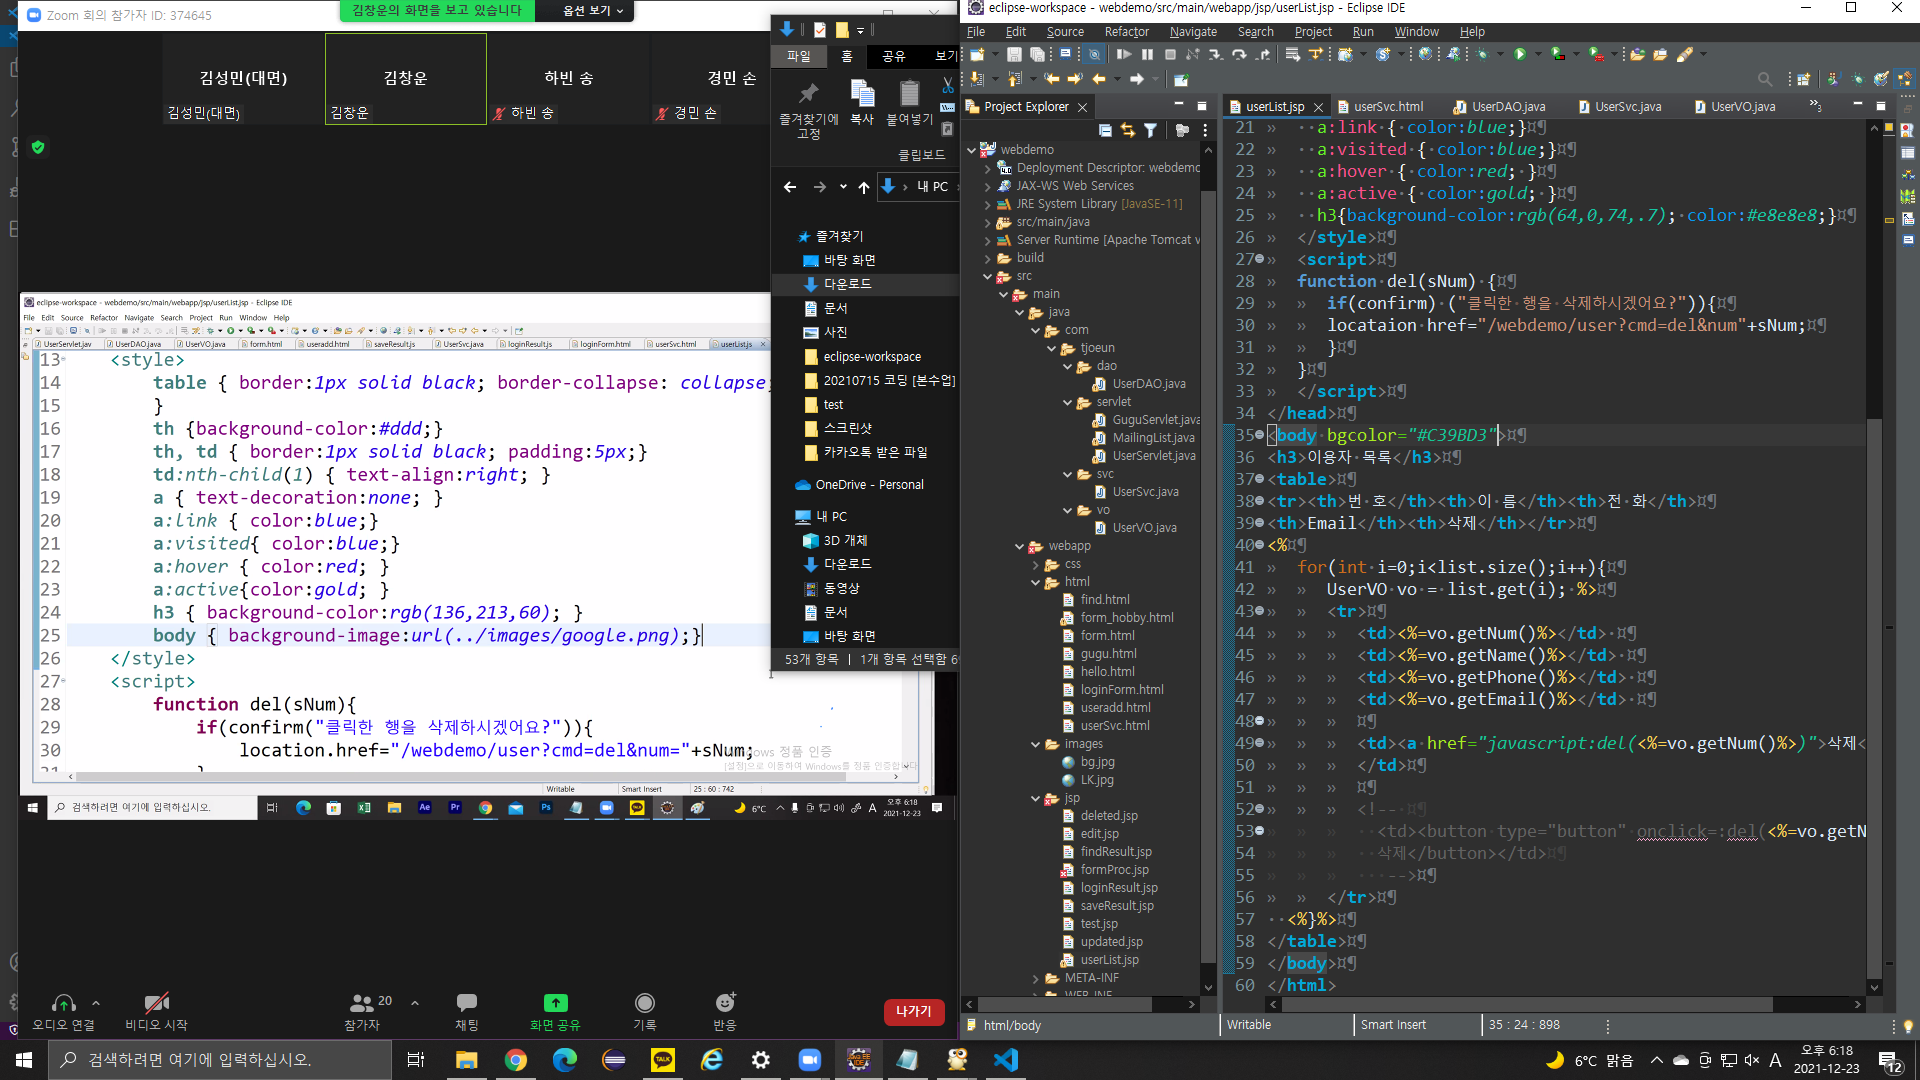Toggle Zoom audio connect headphone button
1920x1080 pixels.
tap(63, 1010)
